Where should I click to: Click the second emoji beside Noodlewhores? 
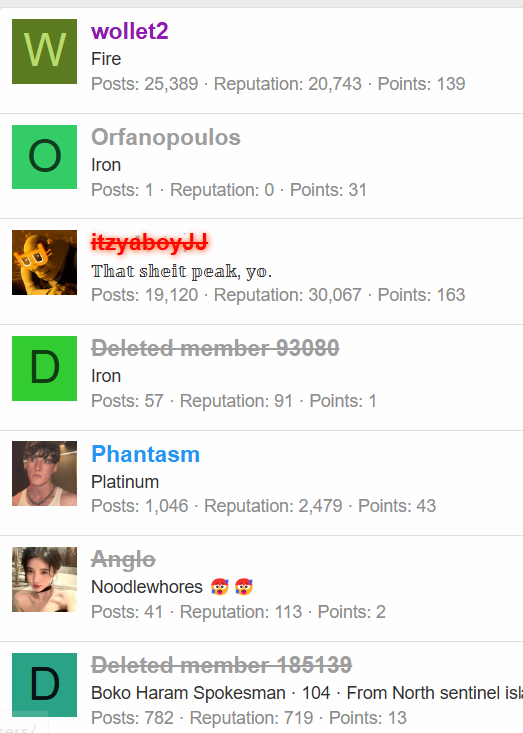click(244, 587)
